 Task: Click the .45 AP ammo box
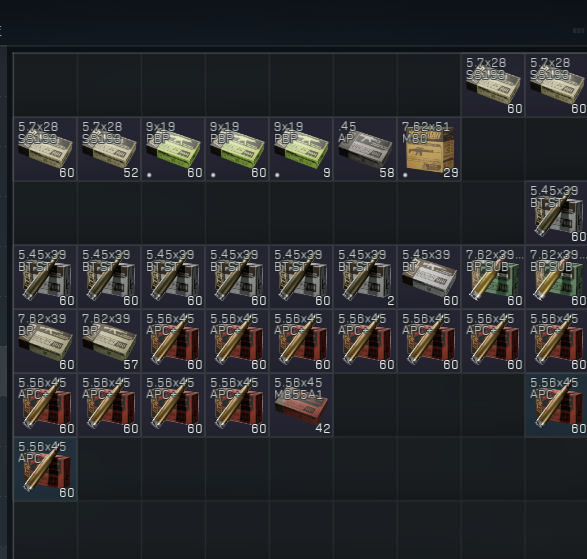[x=365, y=149]
